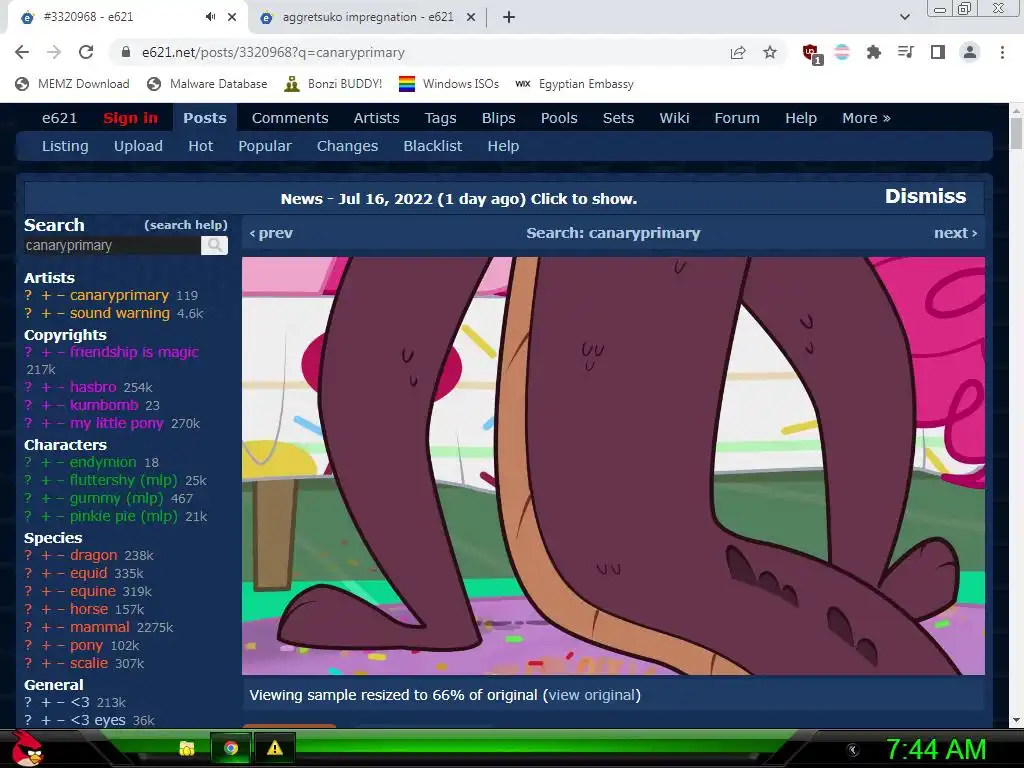Bookmark this page with the star icon

[x=770, y=52]
